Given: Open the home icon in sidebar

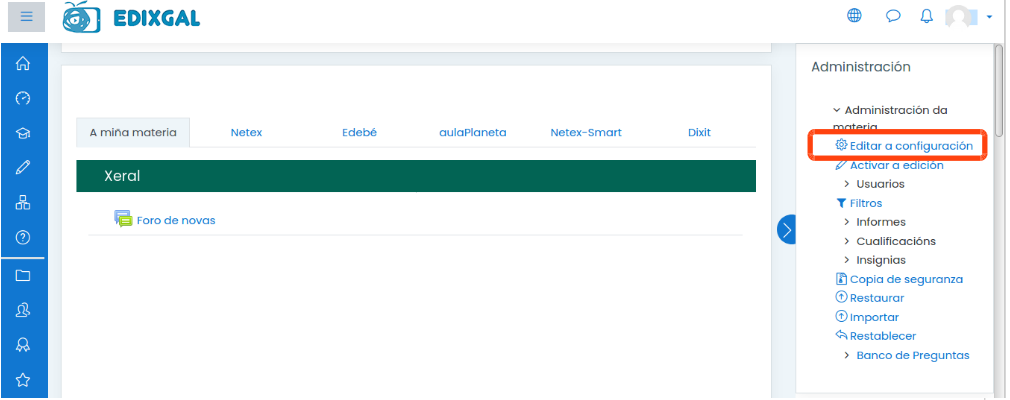Looking at the screenshot, I should click(24, 64).
